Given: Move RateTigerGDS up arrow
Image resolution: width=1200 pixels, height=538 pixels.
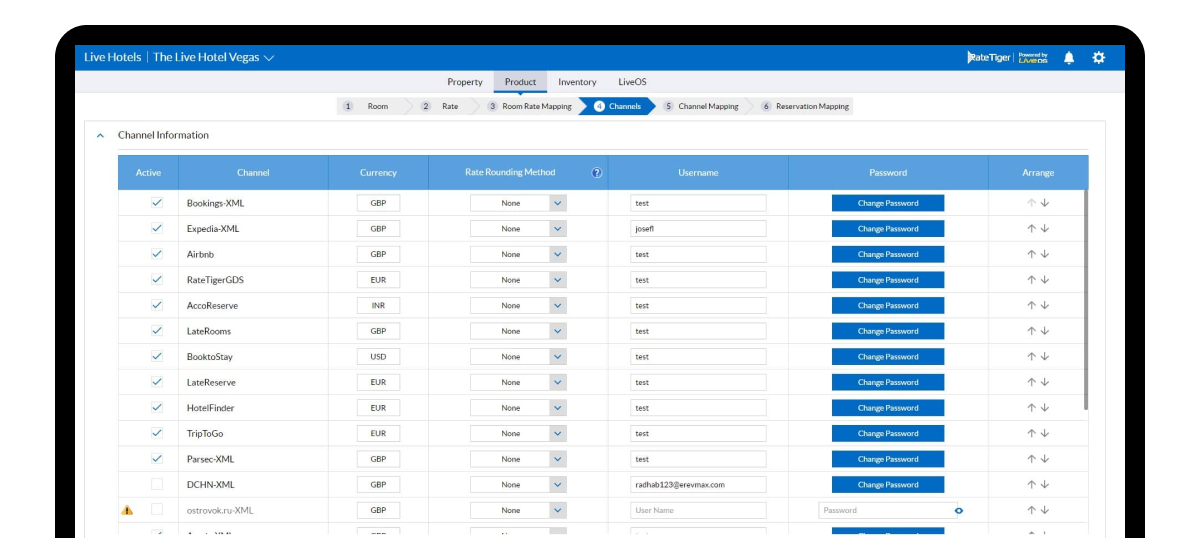Looking at the screenshot, I should coord(1031,280).
